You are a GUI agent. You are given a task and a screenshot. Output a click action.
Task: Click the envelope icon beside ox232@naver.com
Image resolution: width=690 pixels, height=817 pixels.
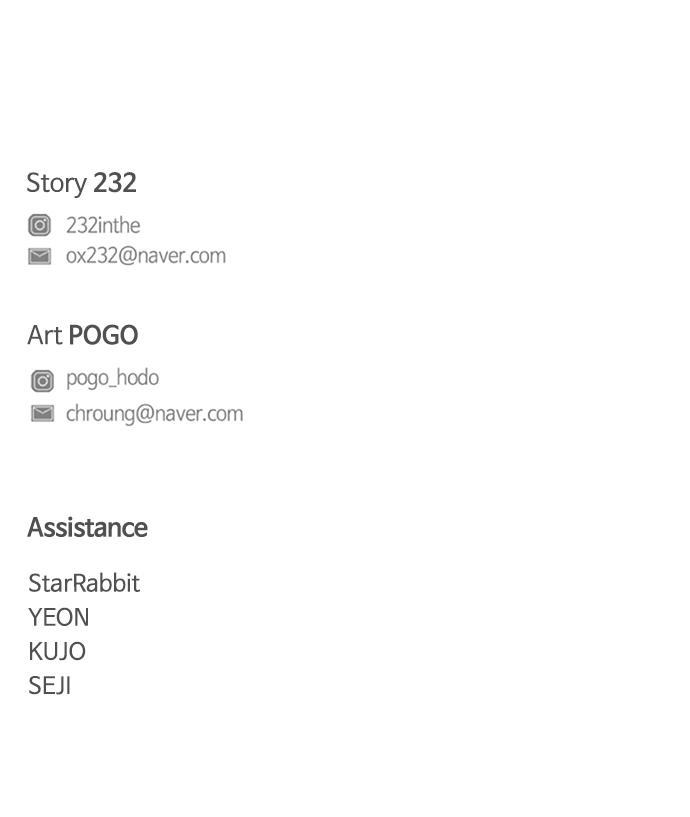(40, 257)
